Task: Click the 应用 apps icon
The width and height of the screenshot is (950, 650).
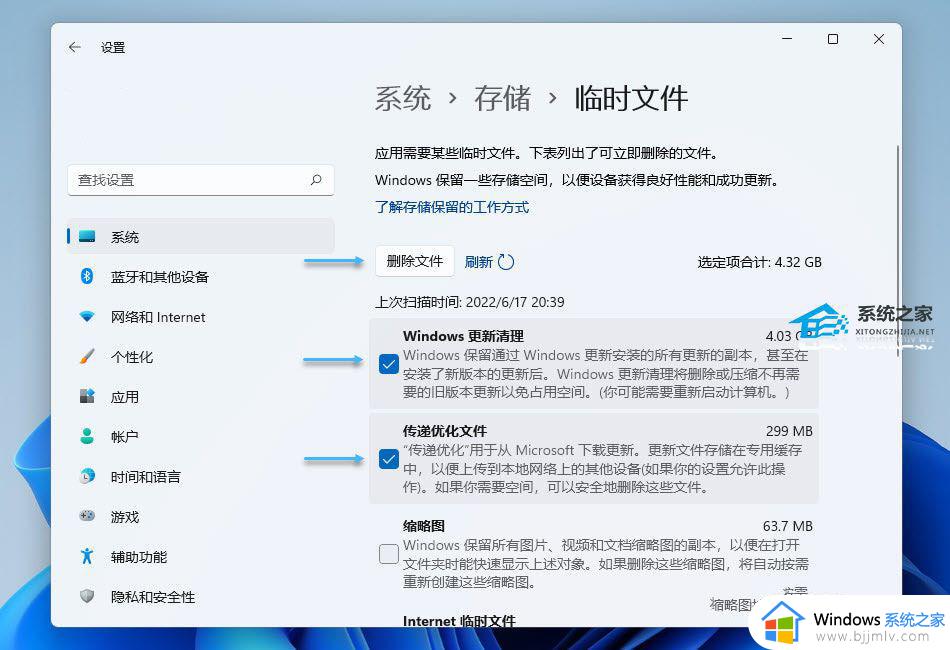Action: pyautogui.click(x=87, y=396)
